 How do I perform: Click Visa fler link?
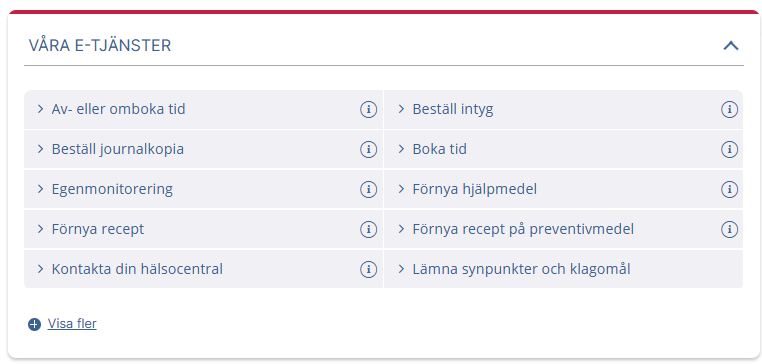72,324
